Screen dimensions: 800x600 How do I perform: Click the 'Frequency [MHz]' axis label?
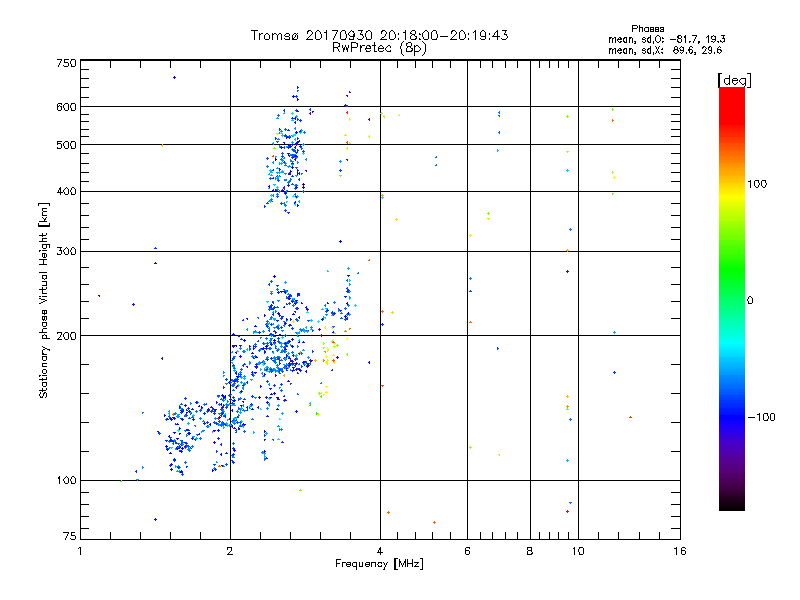coord(379,564)
